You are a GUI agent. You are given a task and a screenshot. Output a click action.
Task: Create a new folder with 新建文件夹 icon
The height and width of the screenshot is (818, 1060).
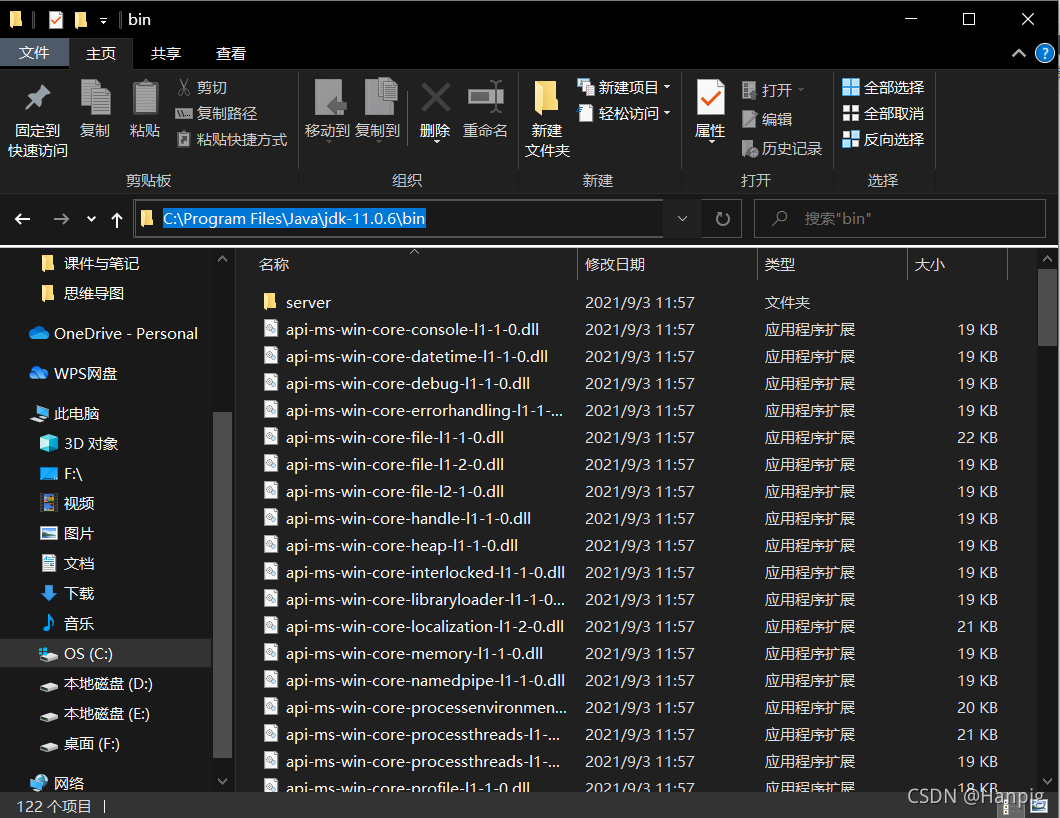coord(546,98)
